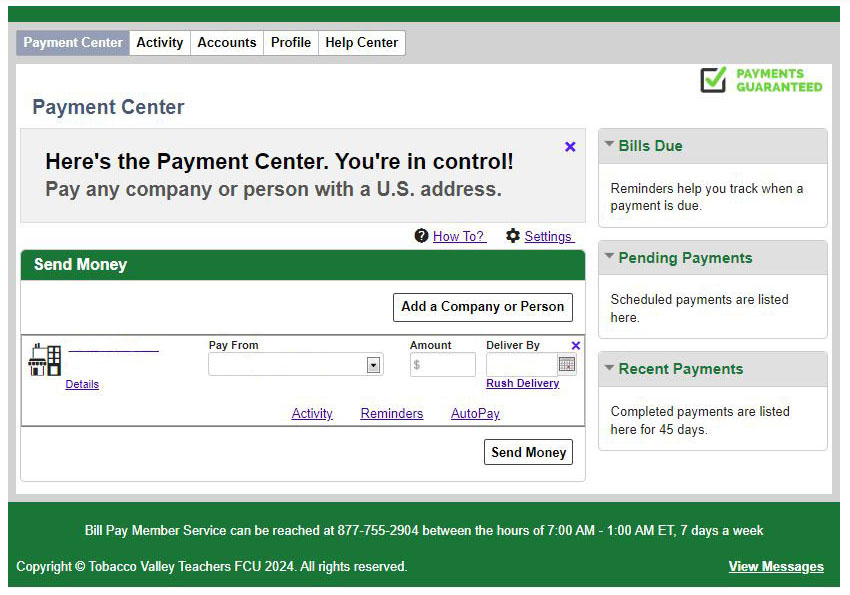
Task: Click into the Amount input field
Action: pyautogui.click(x=443, y=365)
